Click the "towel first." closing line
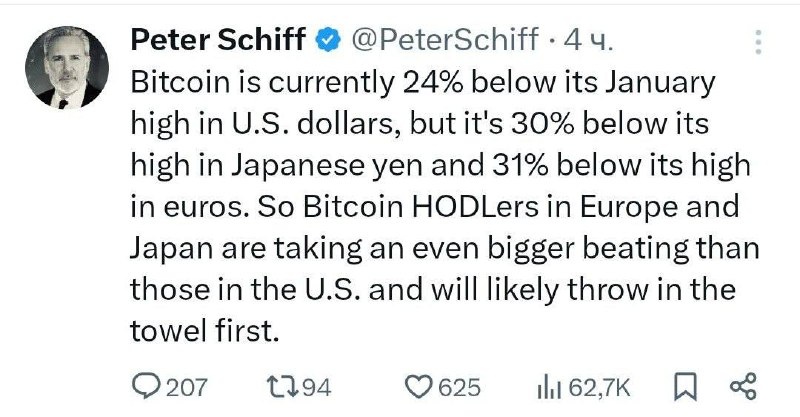 (205, 331)
